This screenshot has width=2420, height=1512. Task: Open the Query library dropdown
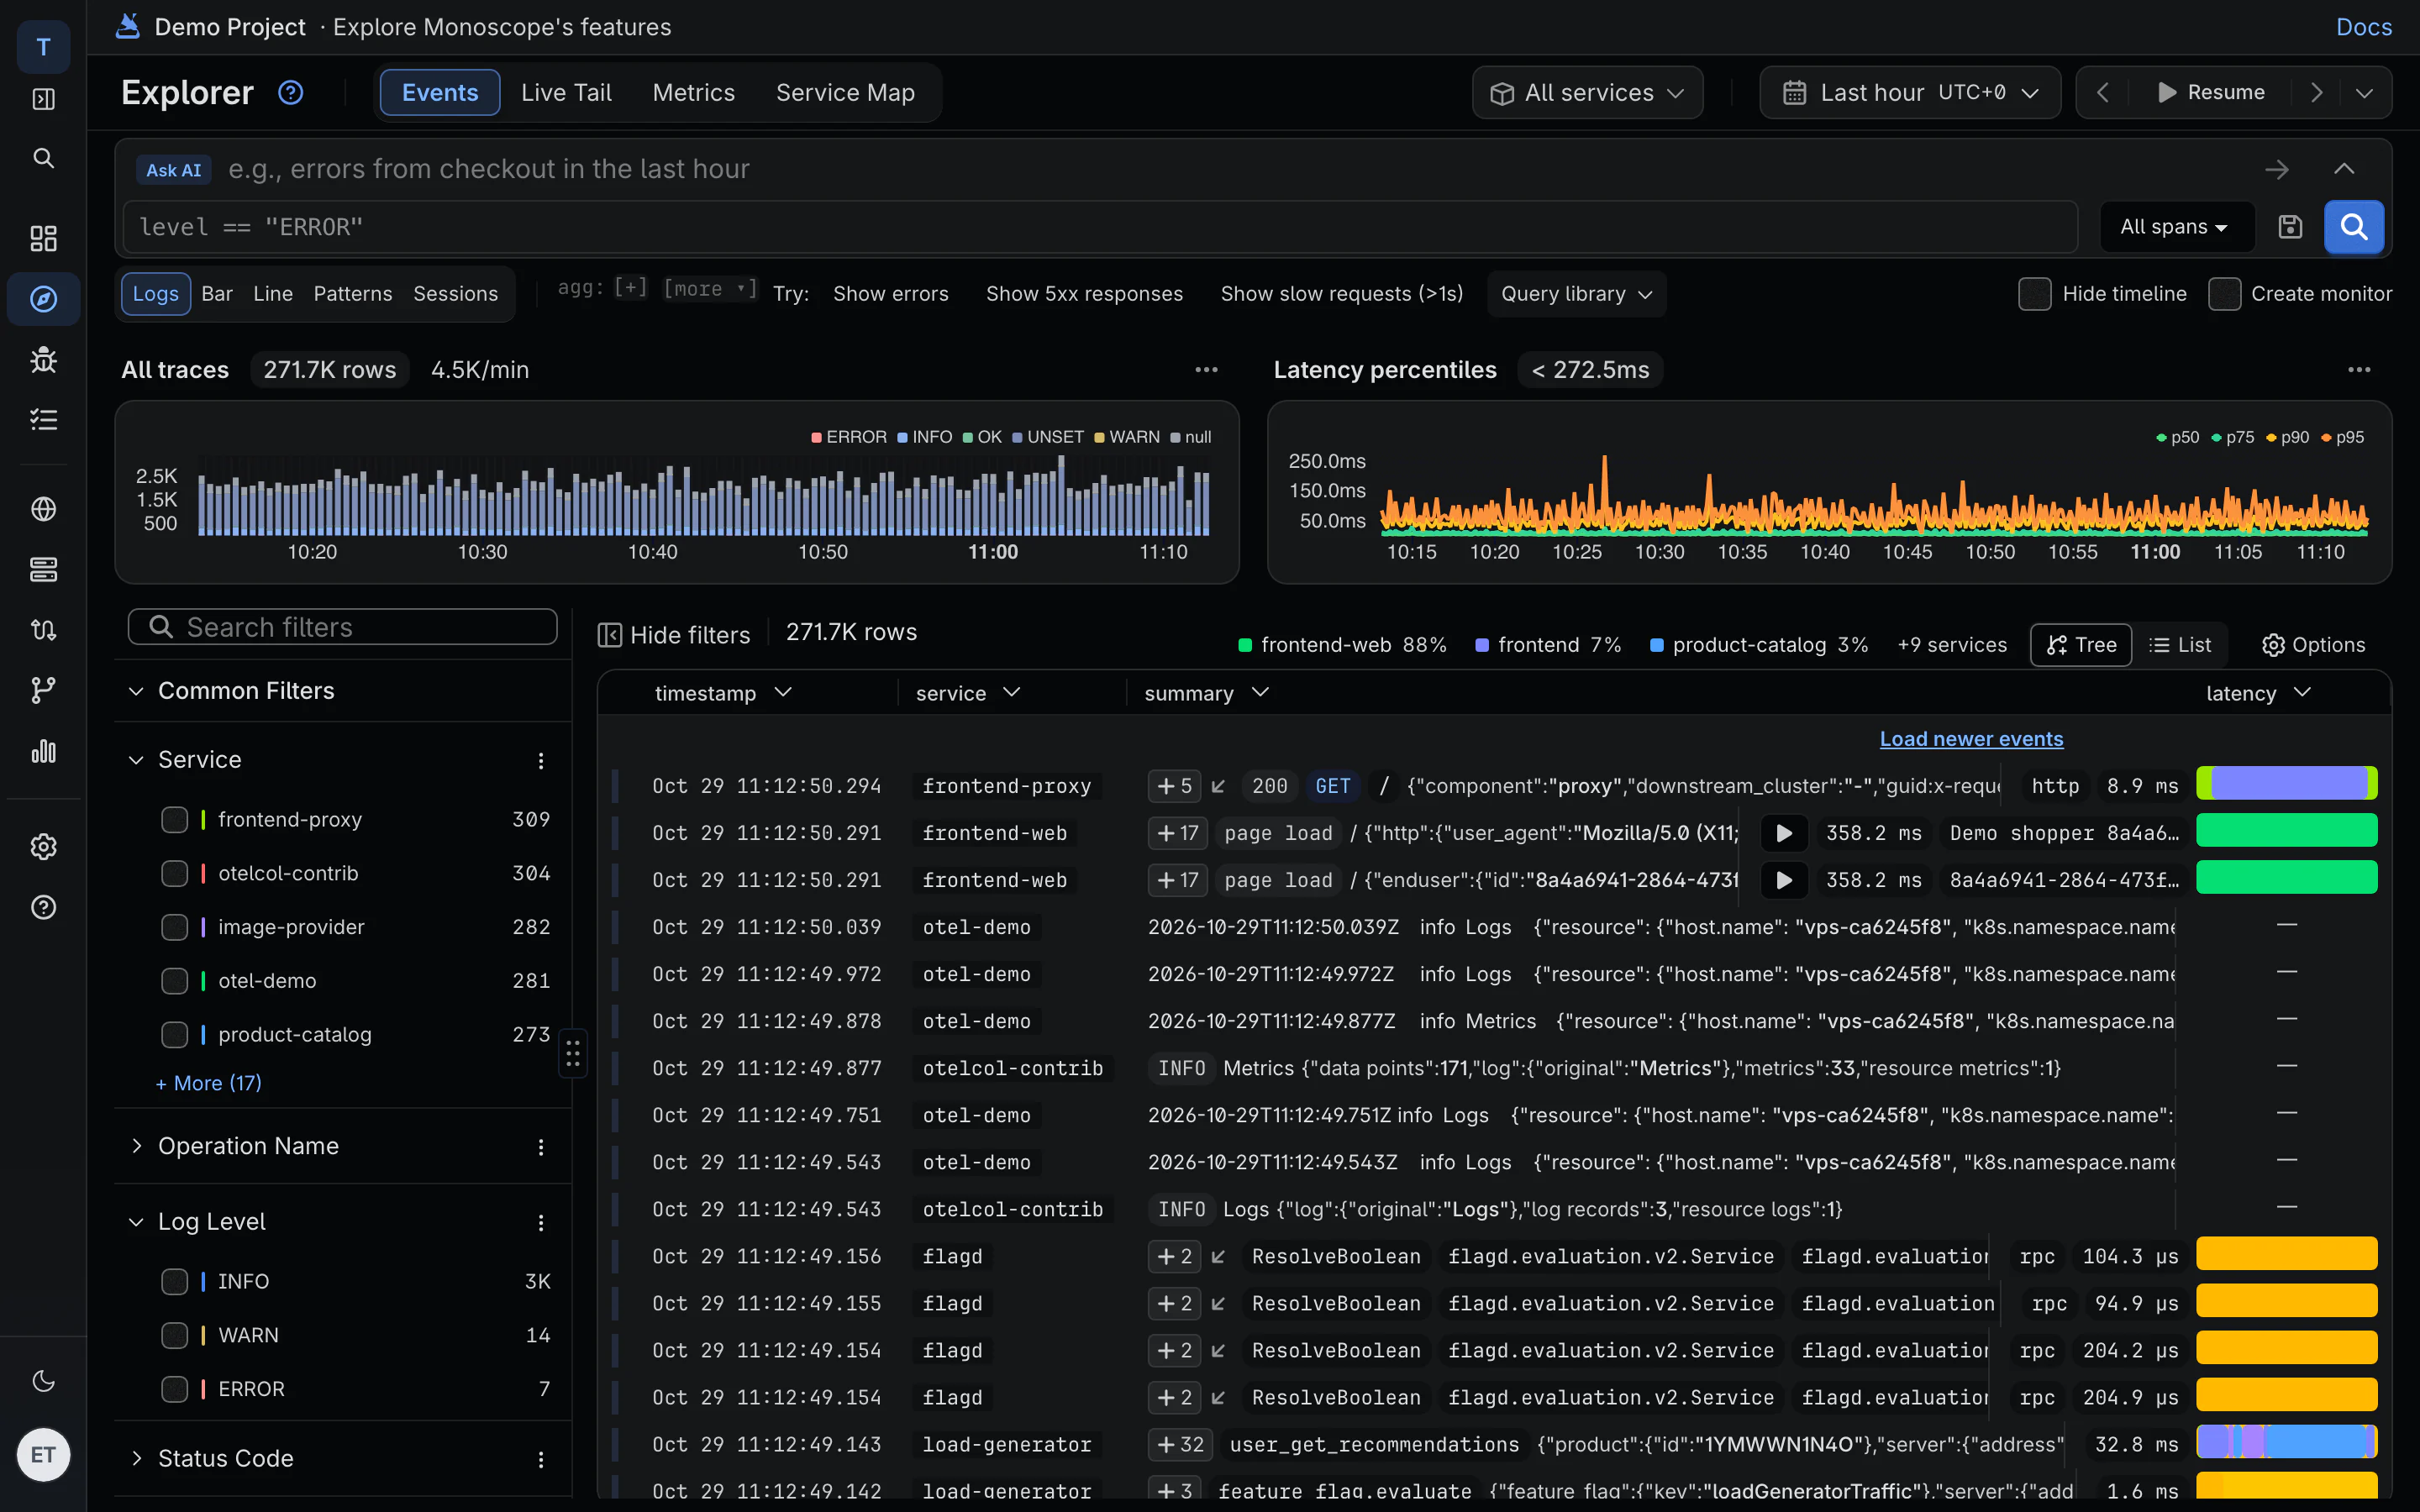click(x=1576, y=294)
